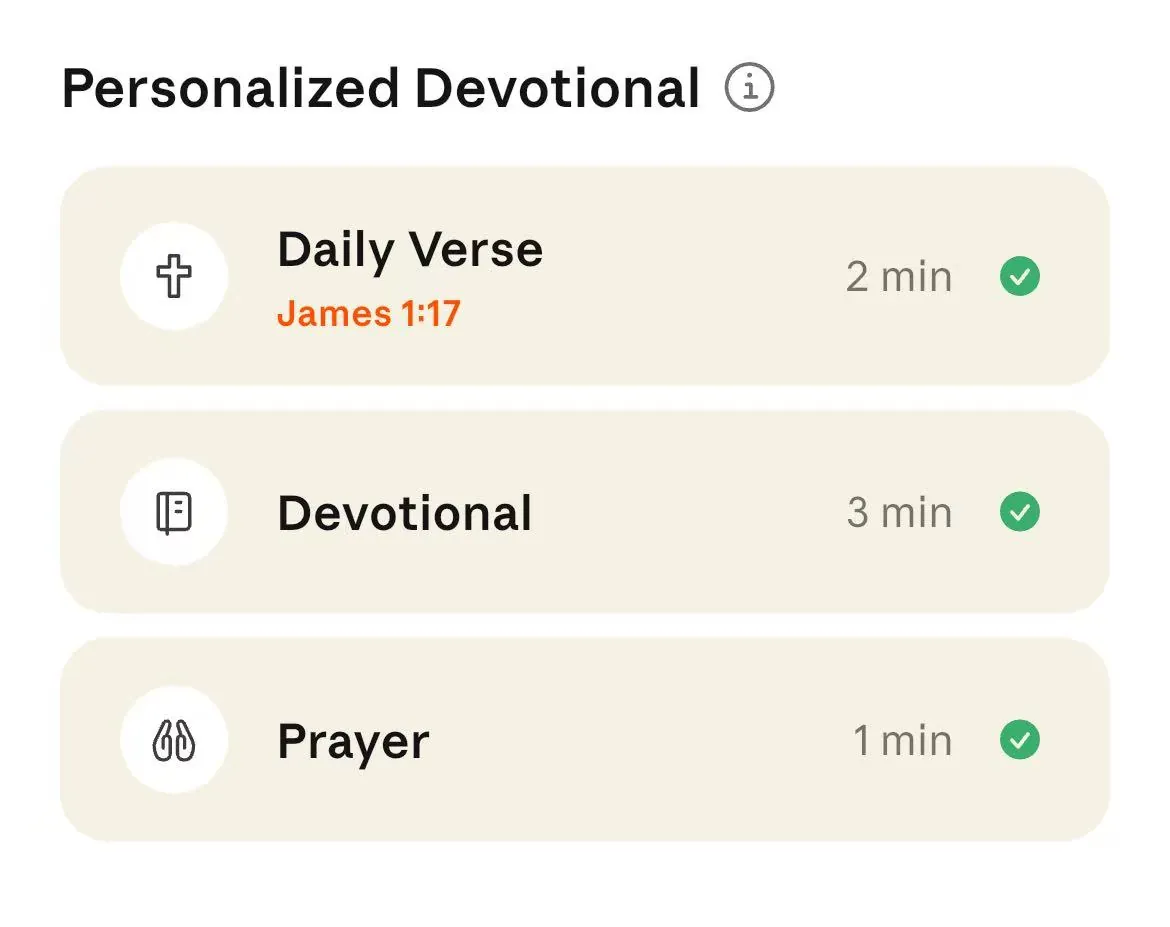Click the 3 min duration label
This screenshot has height=927, width=1170.
[x=899, y=513]
